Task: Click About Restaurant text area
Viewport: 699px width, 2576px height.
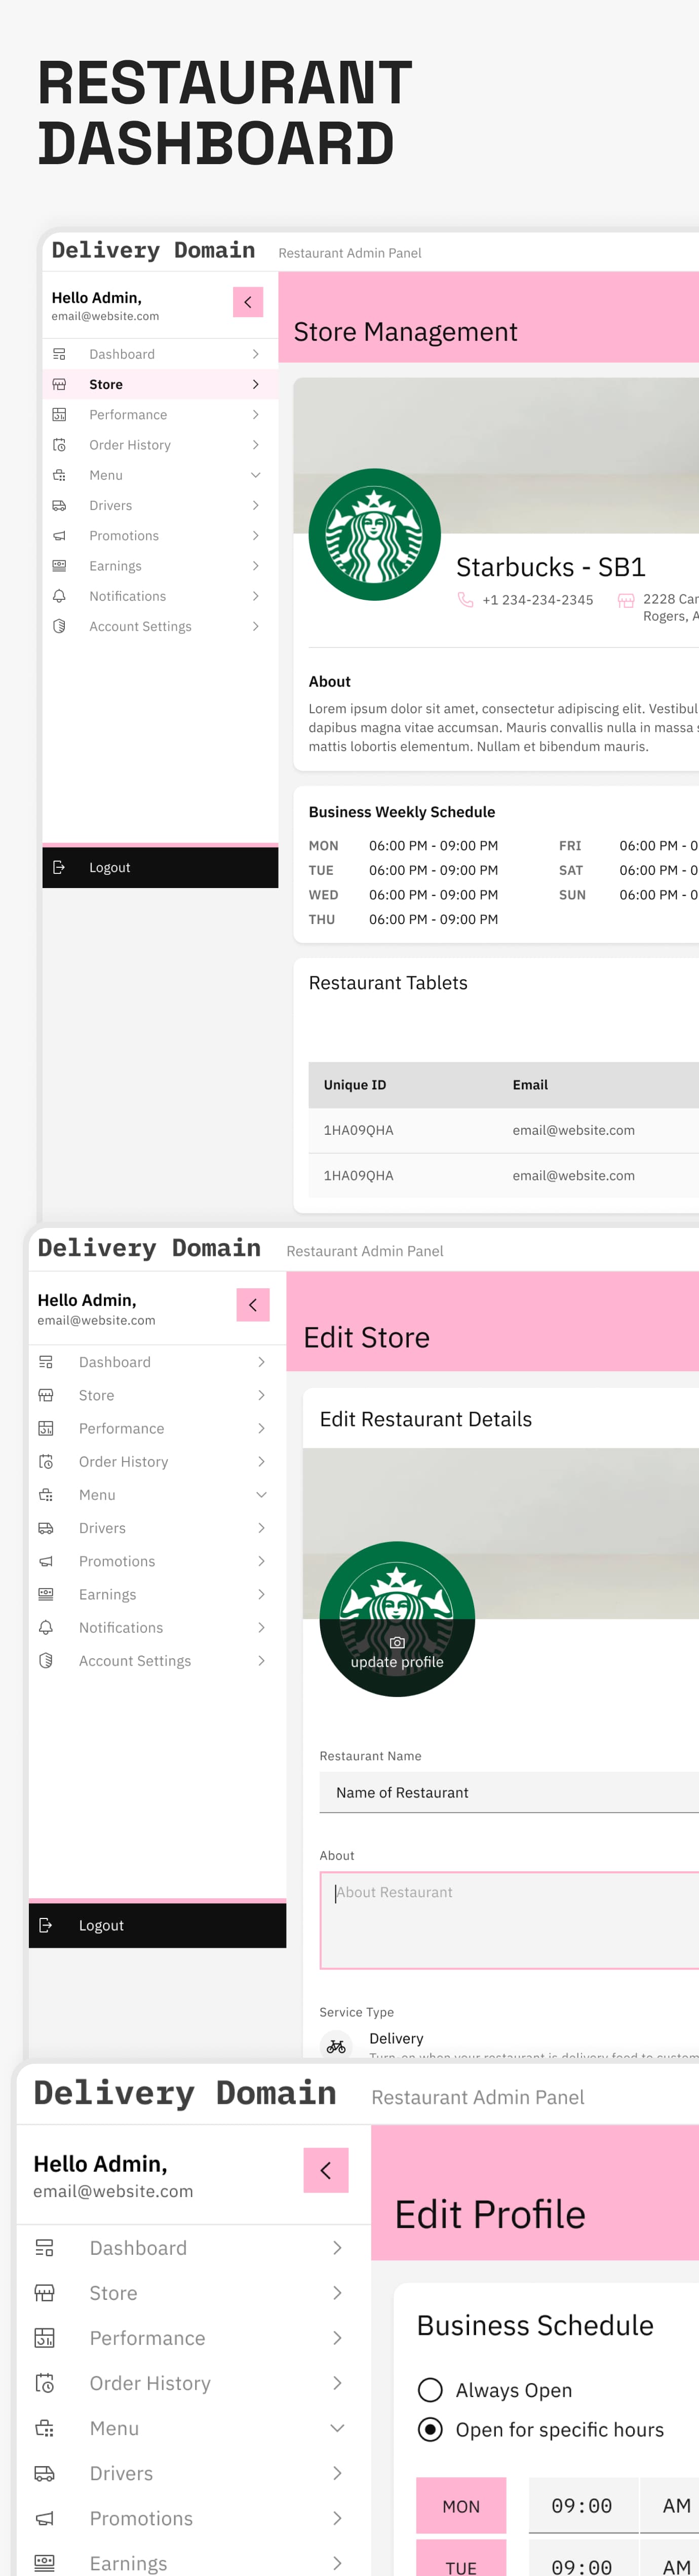Action: [x=509, y=1920]
